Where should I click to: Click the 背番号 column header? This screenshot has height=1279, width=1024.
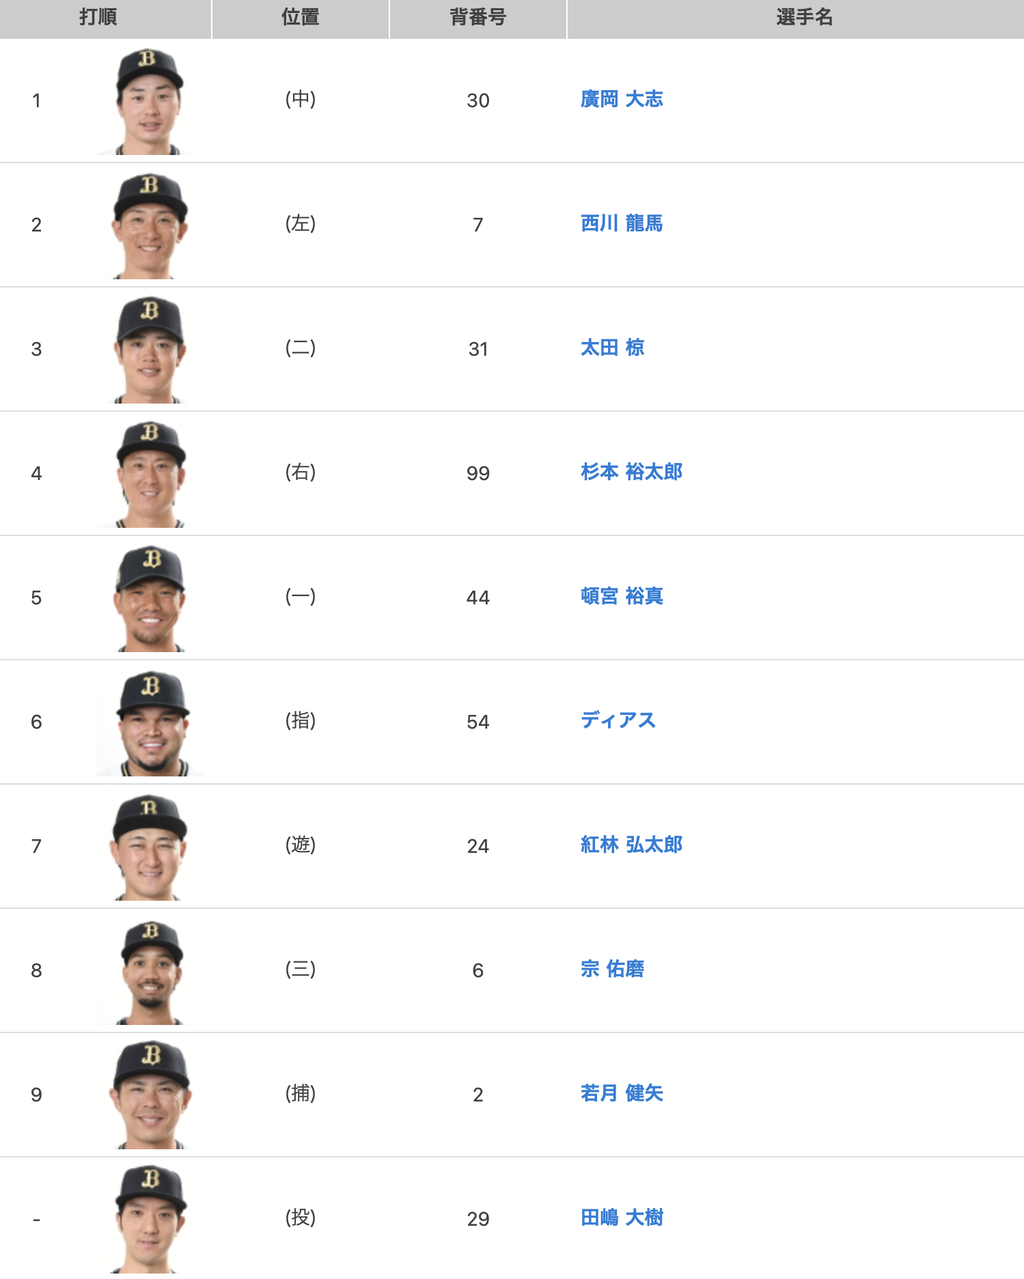tap(478, 17)
